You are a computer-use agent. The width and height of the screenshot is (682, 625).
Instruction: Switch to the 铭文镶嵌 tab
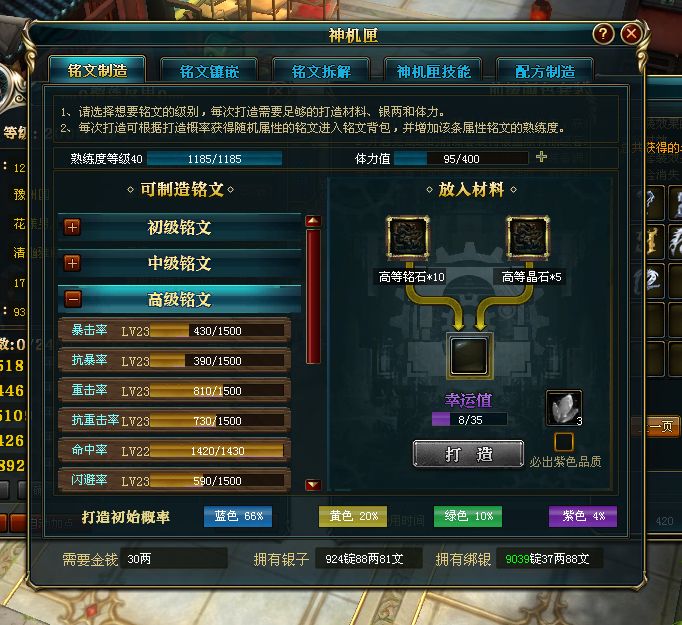(209, 70)
